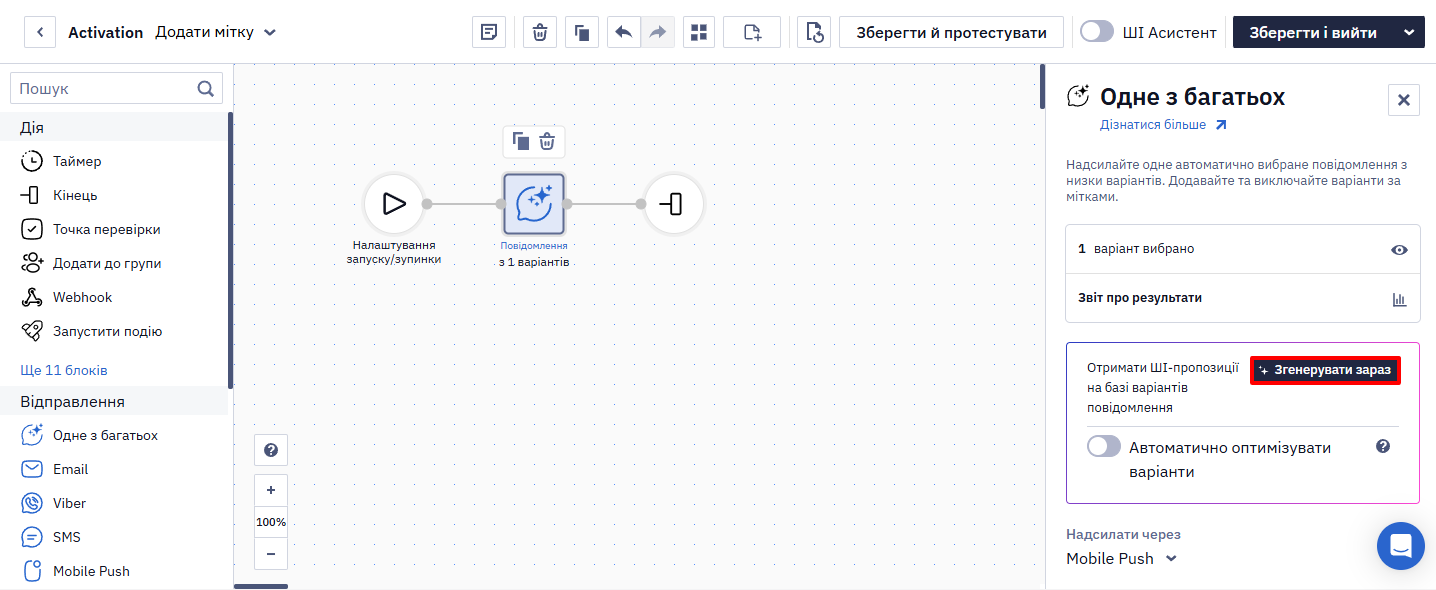Click the Зберегти й протестувати button

(951, 32)
